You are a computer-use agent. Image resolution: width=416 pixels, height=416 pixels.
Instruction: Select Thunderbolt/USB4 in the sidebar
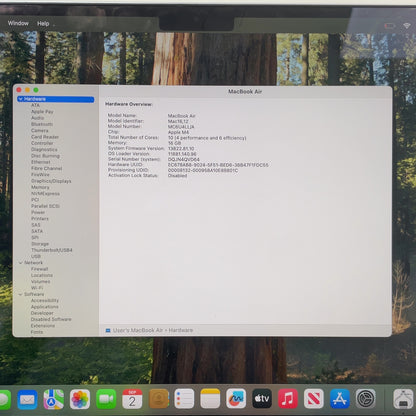[x=52, y=250]
